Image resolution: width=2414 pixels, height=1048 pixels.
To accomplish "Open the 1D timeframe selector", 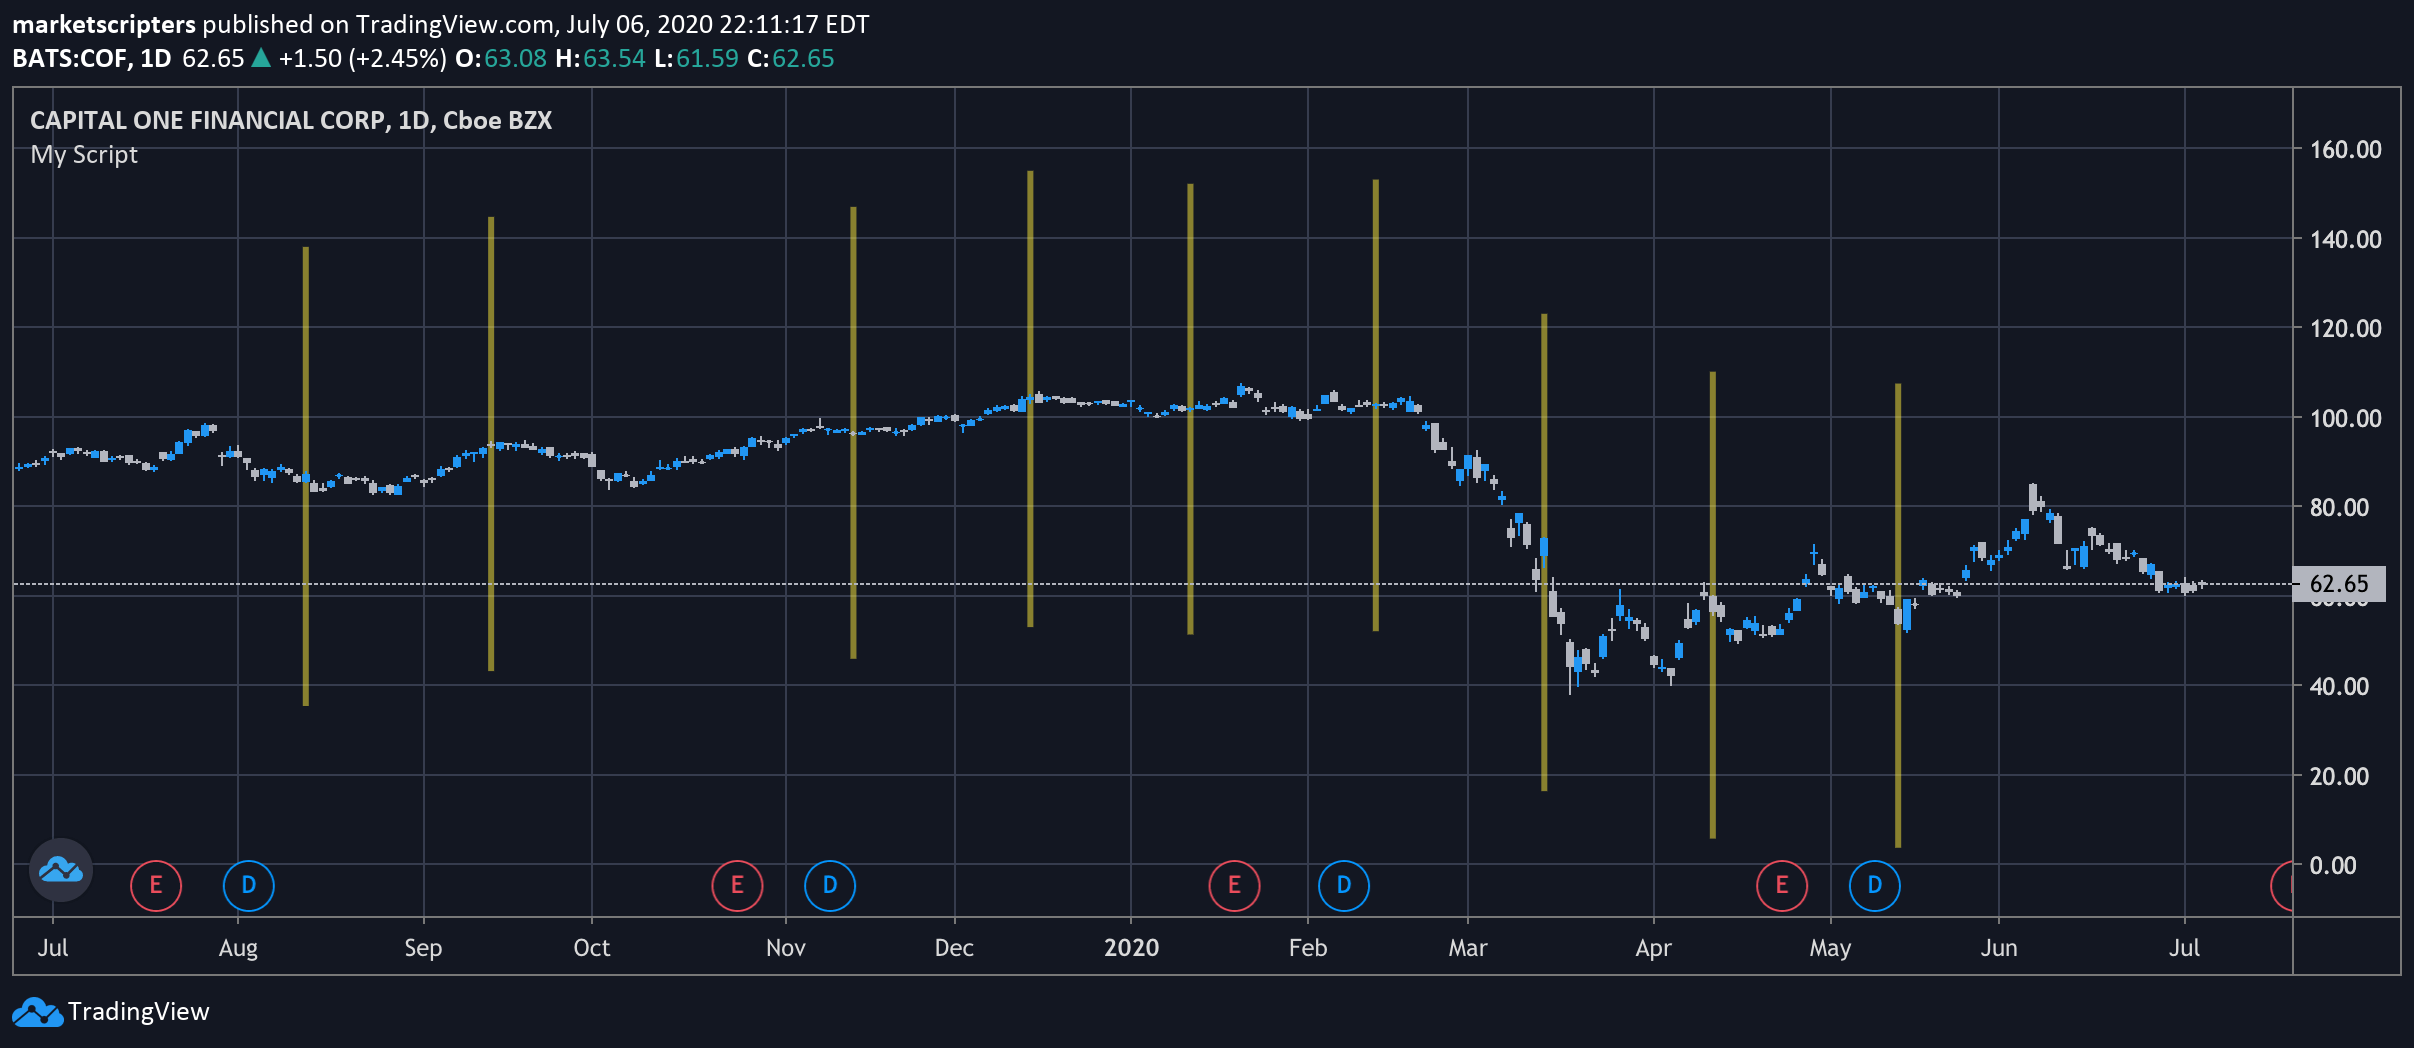I will click(160, 58).
